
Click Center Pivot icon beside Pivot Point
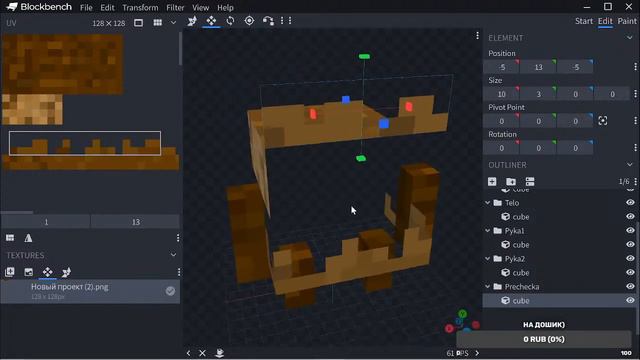coord(602,121)
